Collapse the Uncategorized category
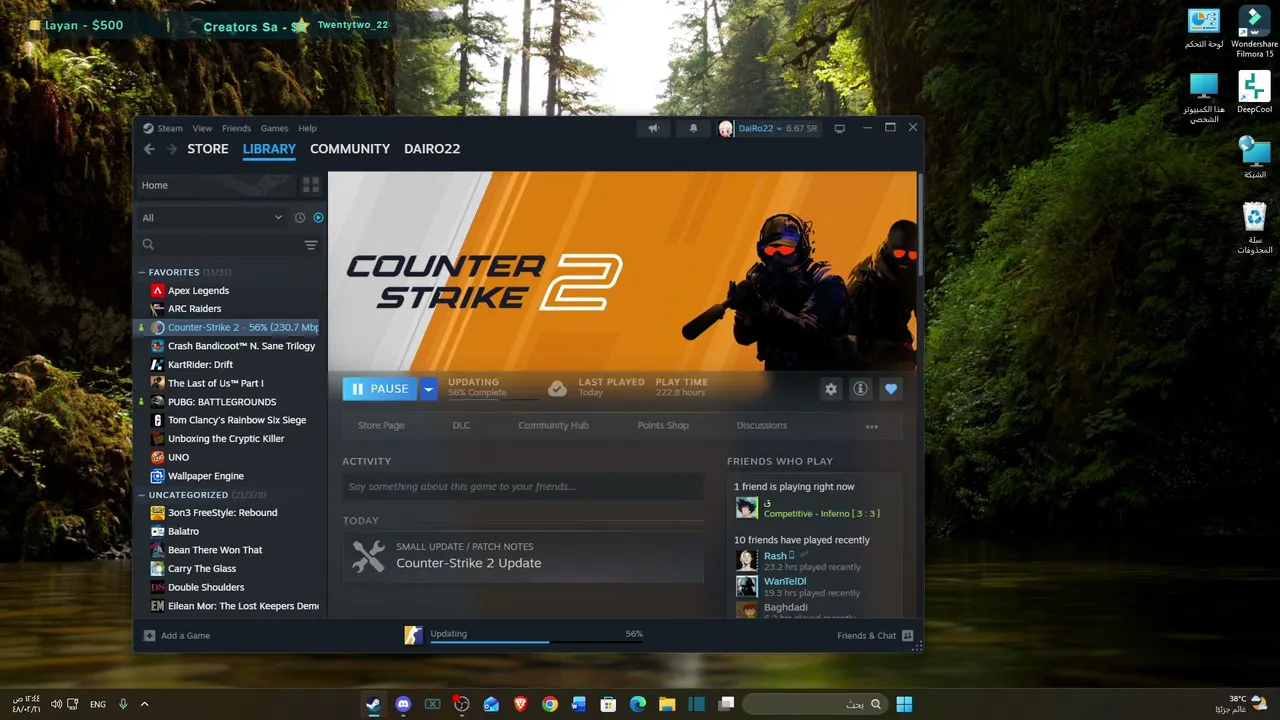 tap(141, 495)
